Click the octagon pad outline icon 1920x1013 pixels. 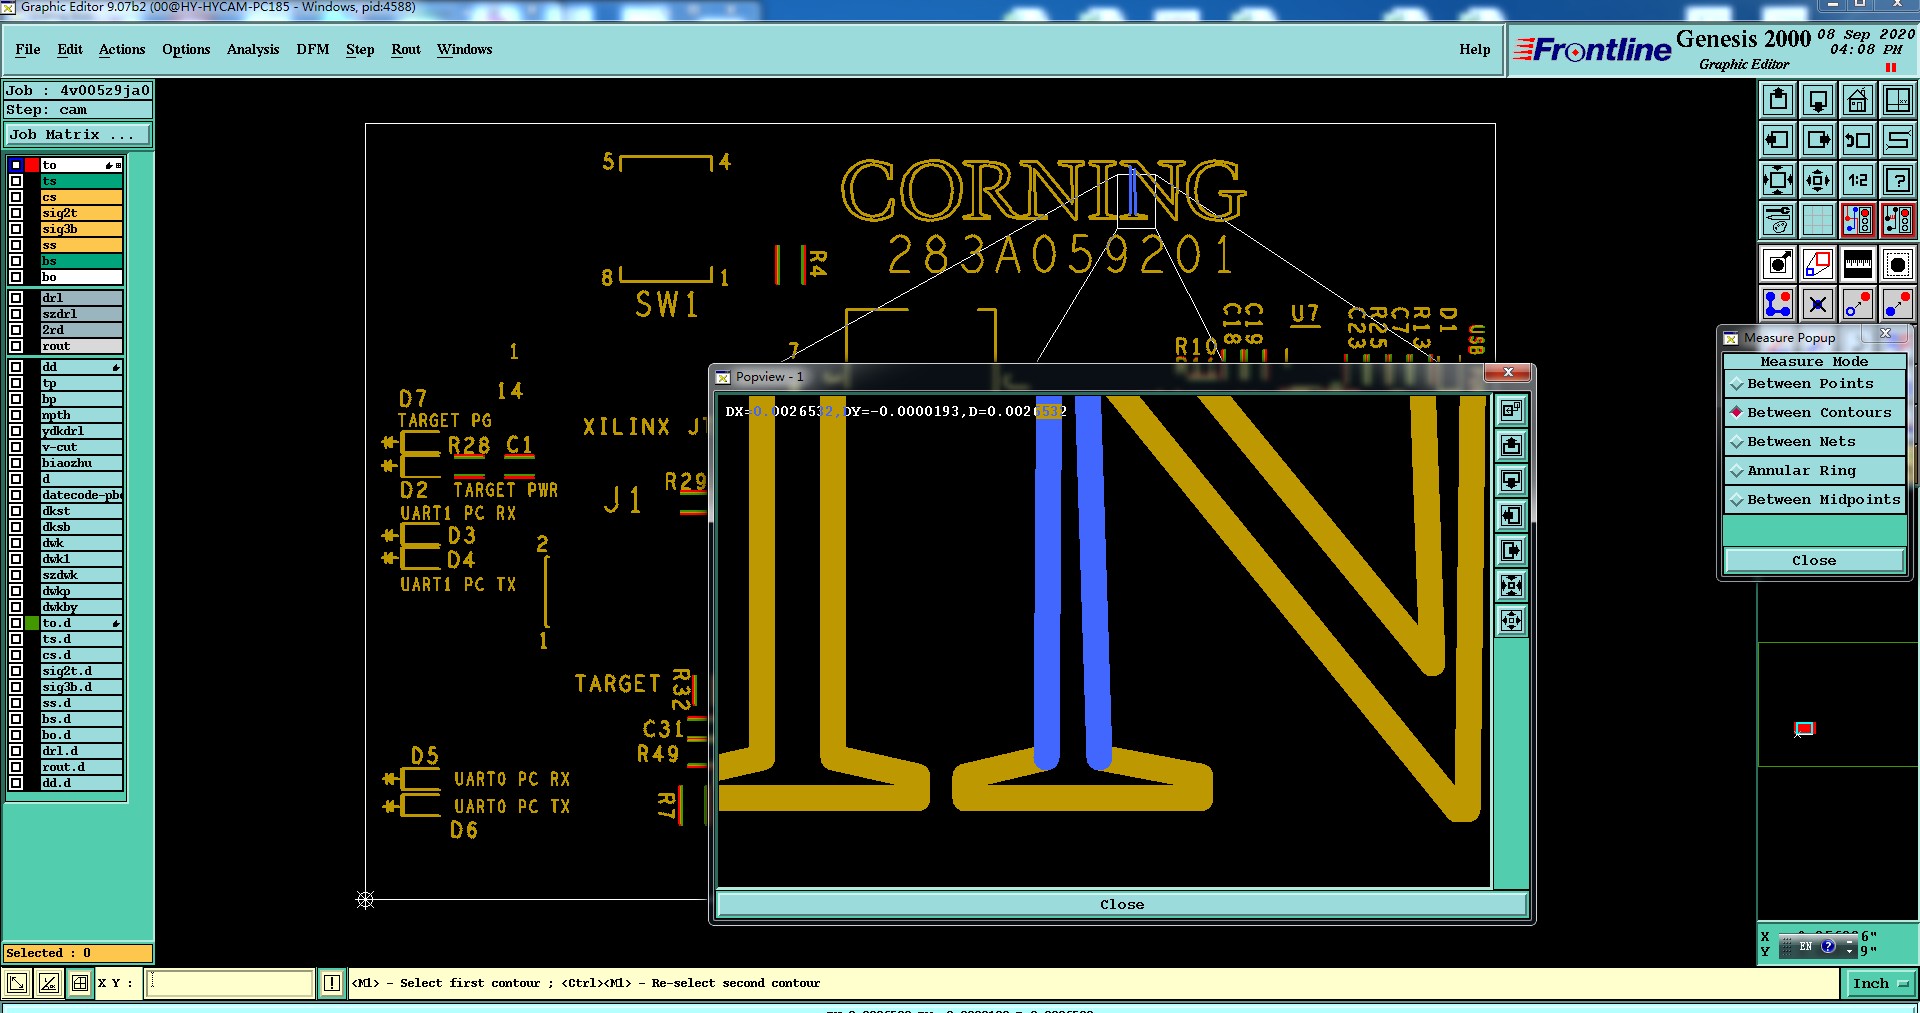click(1898, 264)
